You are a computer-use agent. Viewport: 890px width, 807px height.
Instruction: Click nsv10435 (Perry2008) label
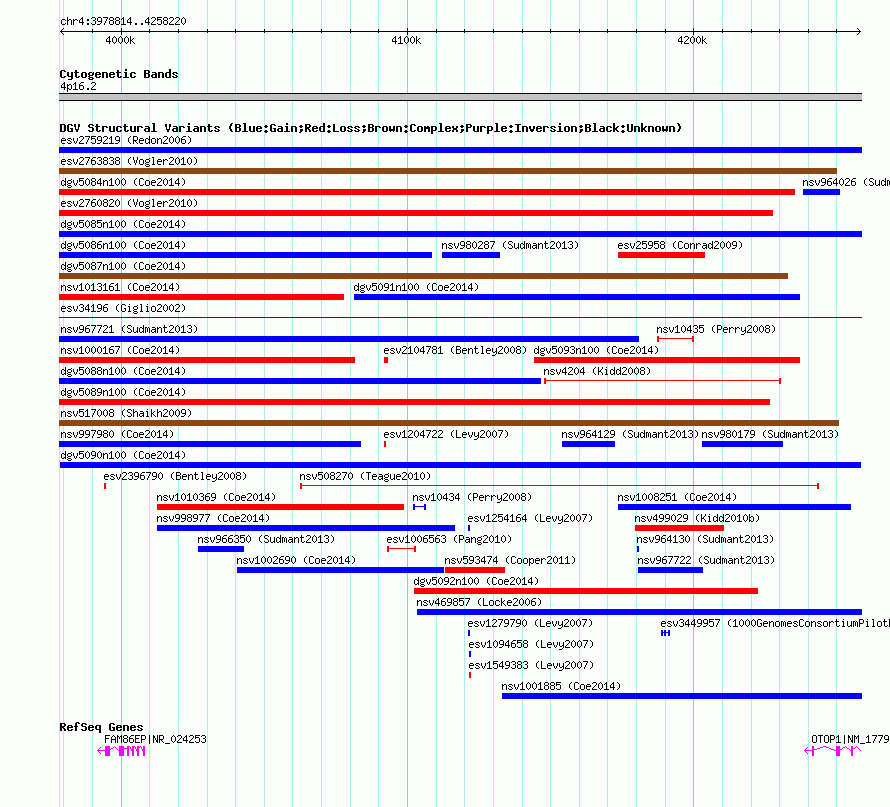click(716, 329)
